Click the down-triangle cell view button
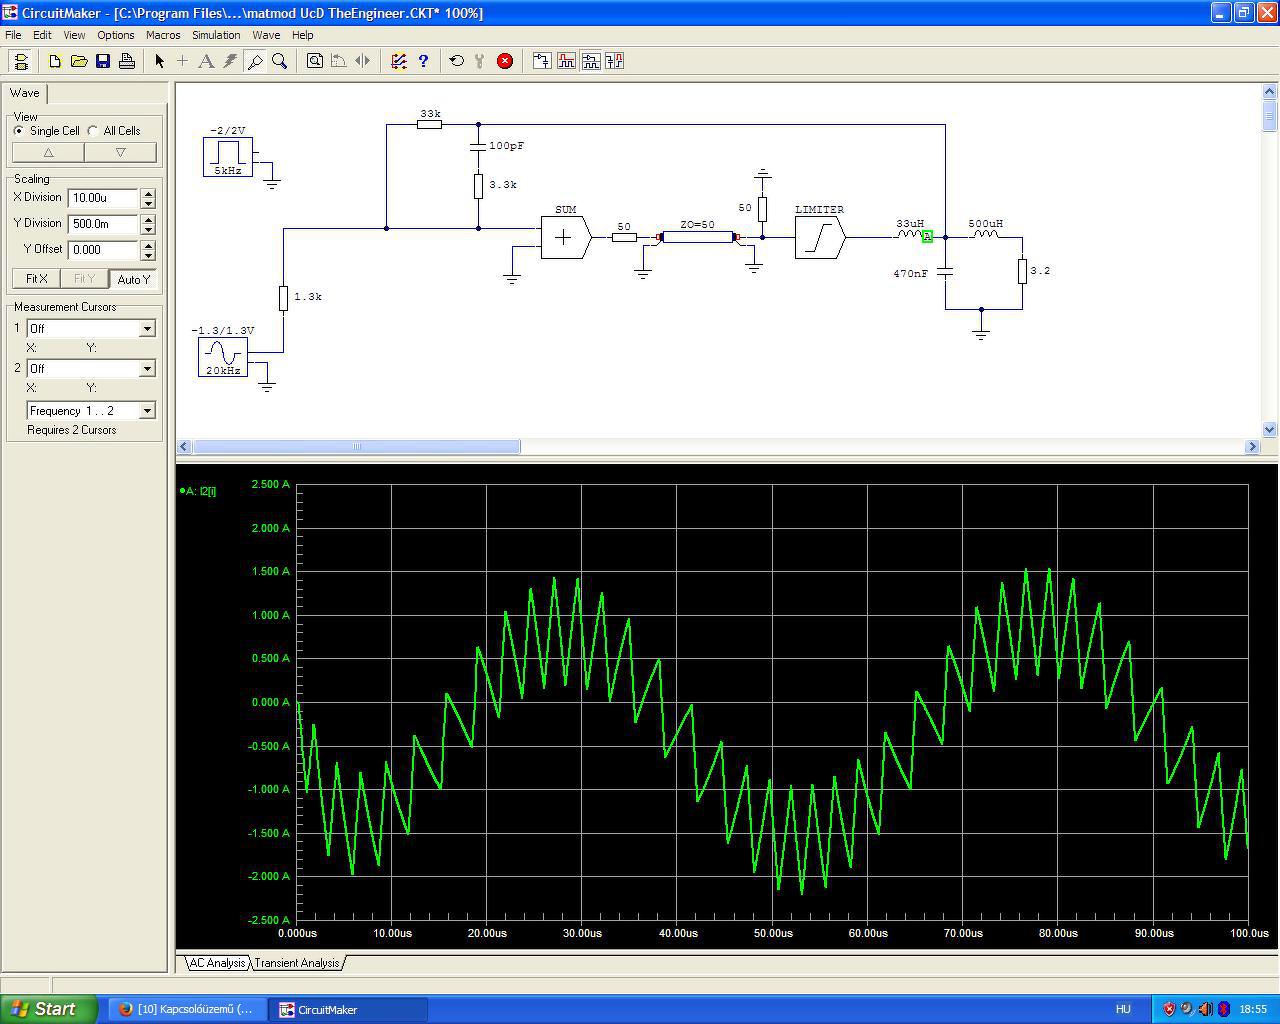Viewport: 1280px width, 1024px height. [121, 153]
